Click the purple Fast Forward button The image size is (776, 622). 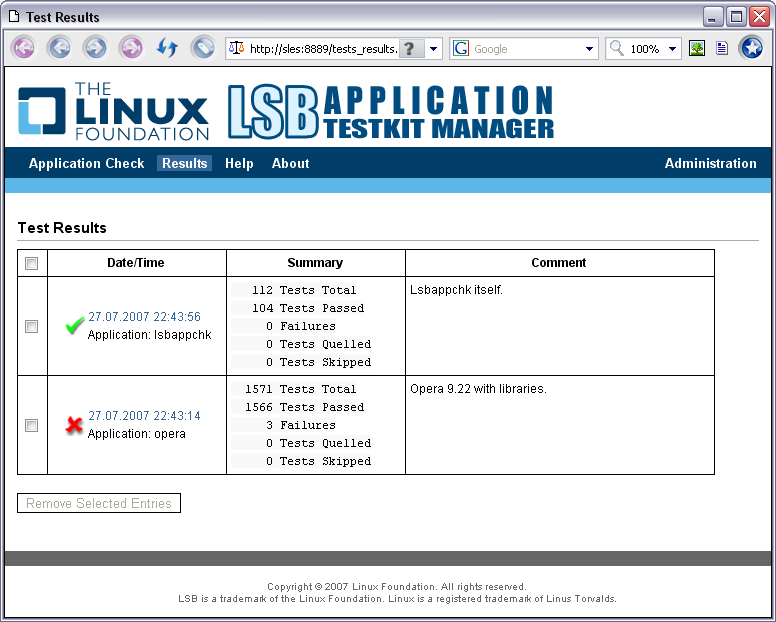132,48
